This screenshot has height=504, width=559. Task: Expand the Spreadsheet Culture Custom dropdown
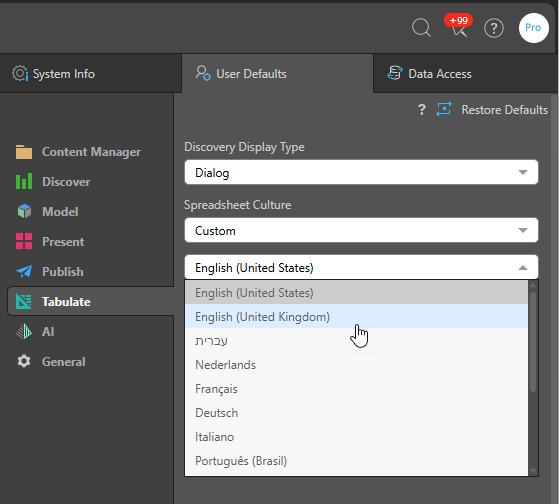pyautogui.click(x=361, y=231)
